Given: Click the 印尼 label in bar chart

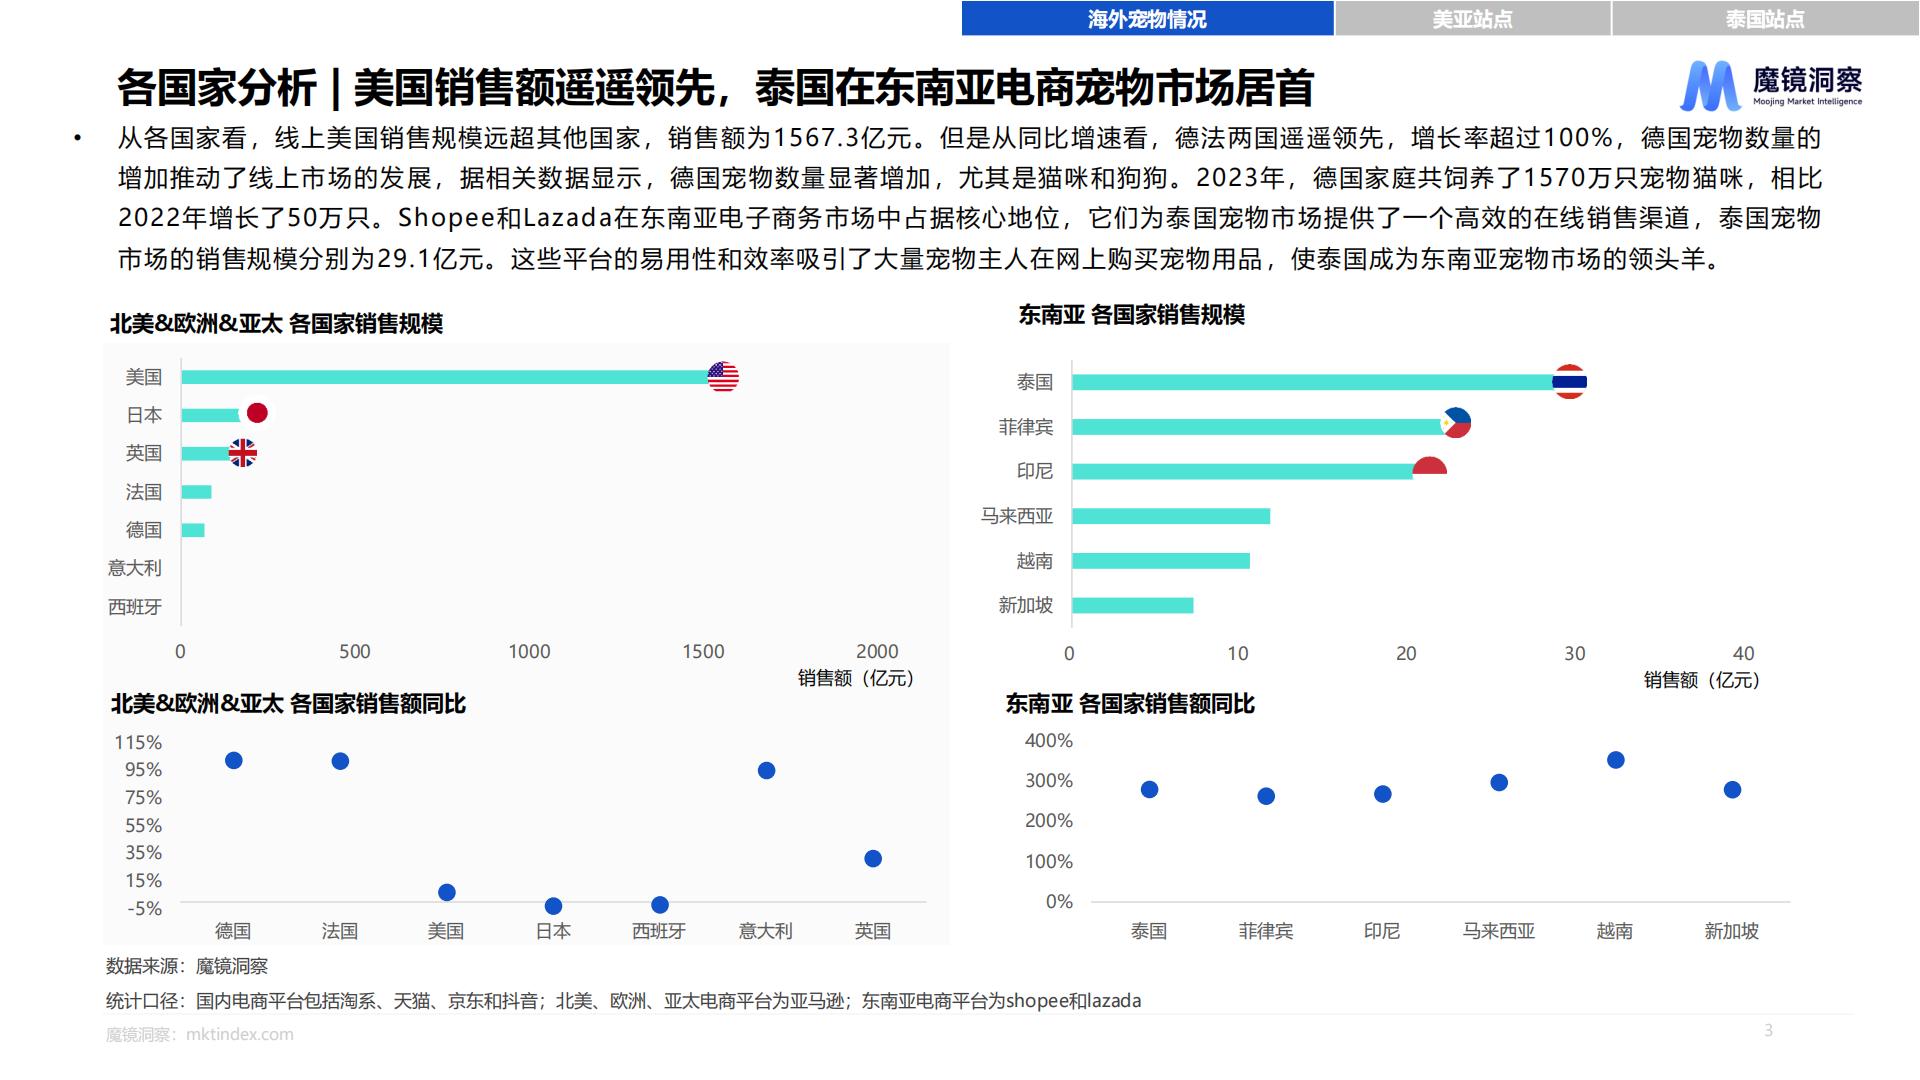Looking at the screenshot, I should tap(1035, 471).
